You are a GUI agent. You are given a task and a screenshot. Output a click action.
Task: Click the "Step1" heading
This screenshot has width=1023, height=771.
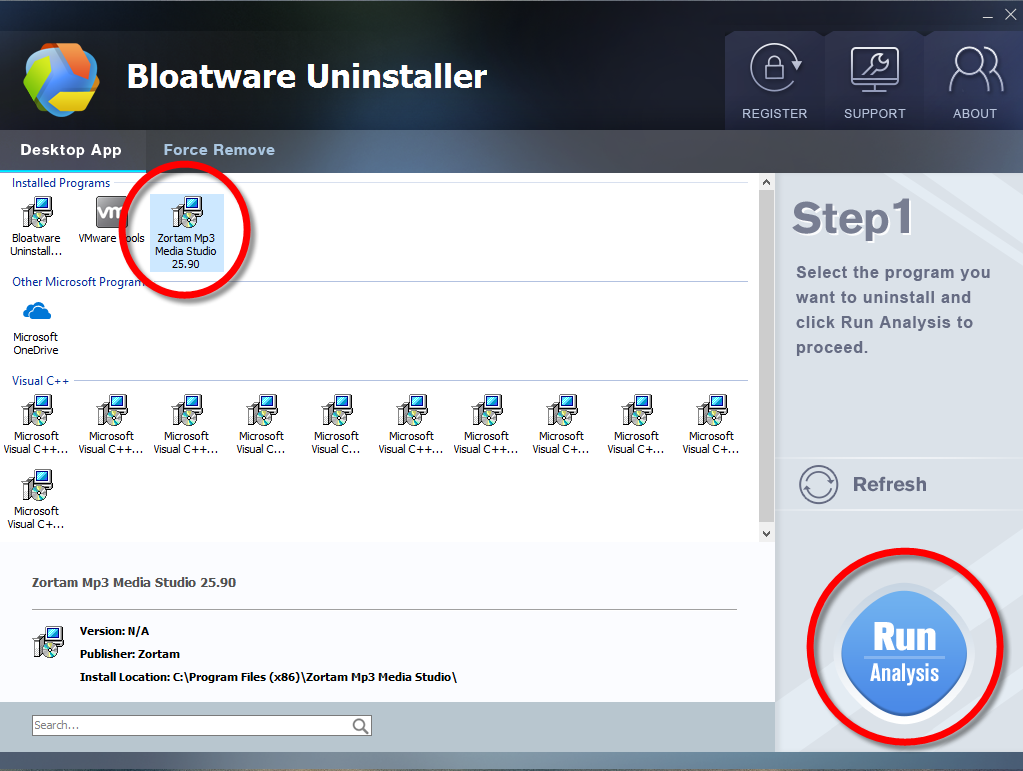pos(852,219)
